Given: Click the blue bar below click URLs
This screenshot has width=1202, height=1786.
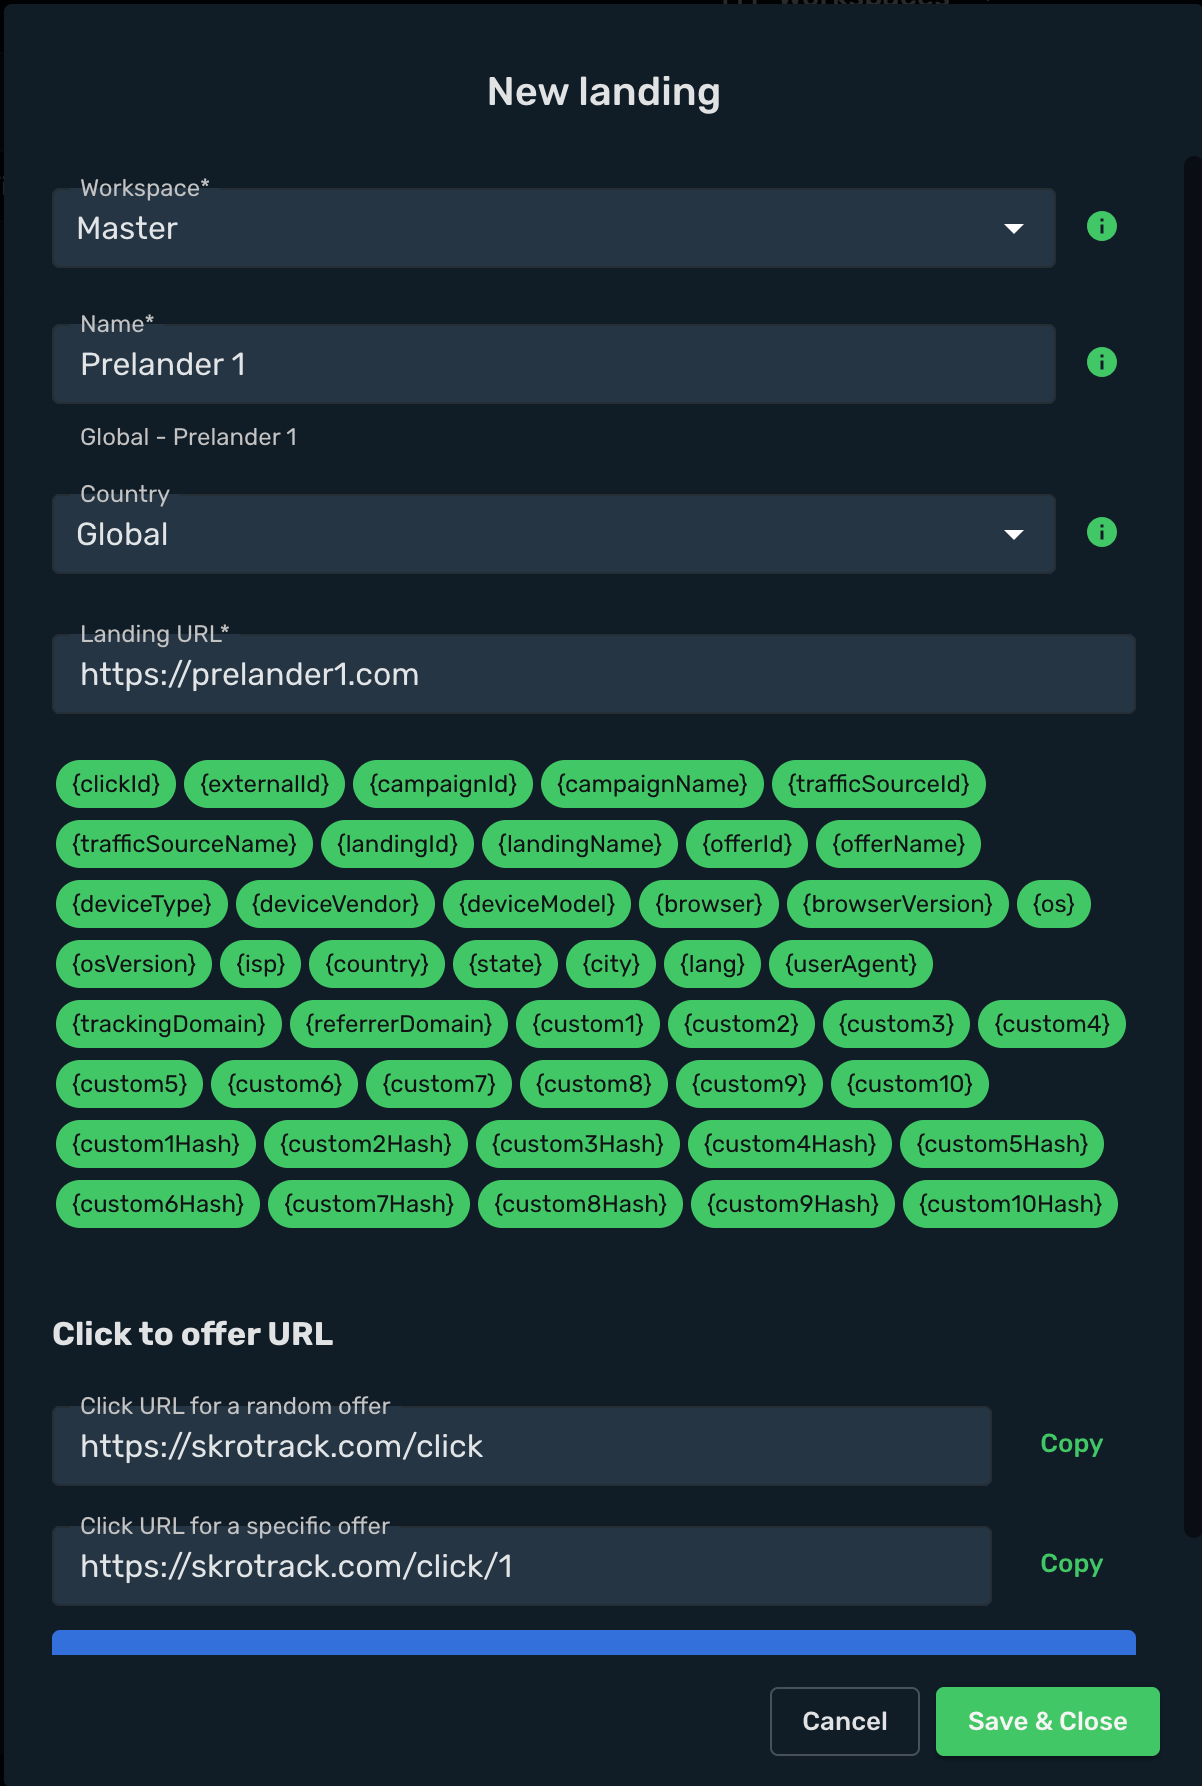Looking at the screenshot, I should click(593, 1643).
